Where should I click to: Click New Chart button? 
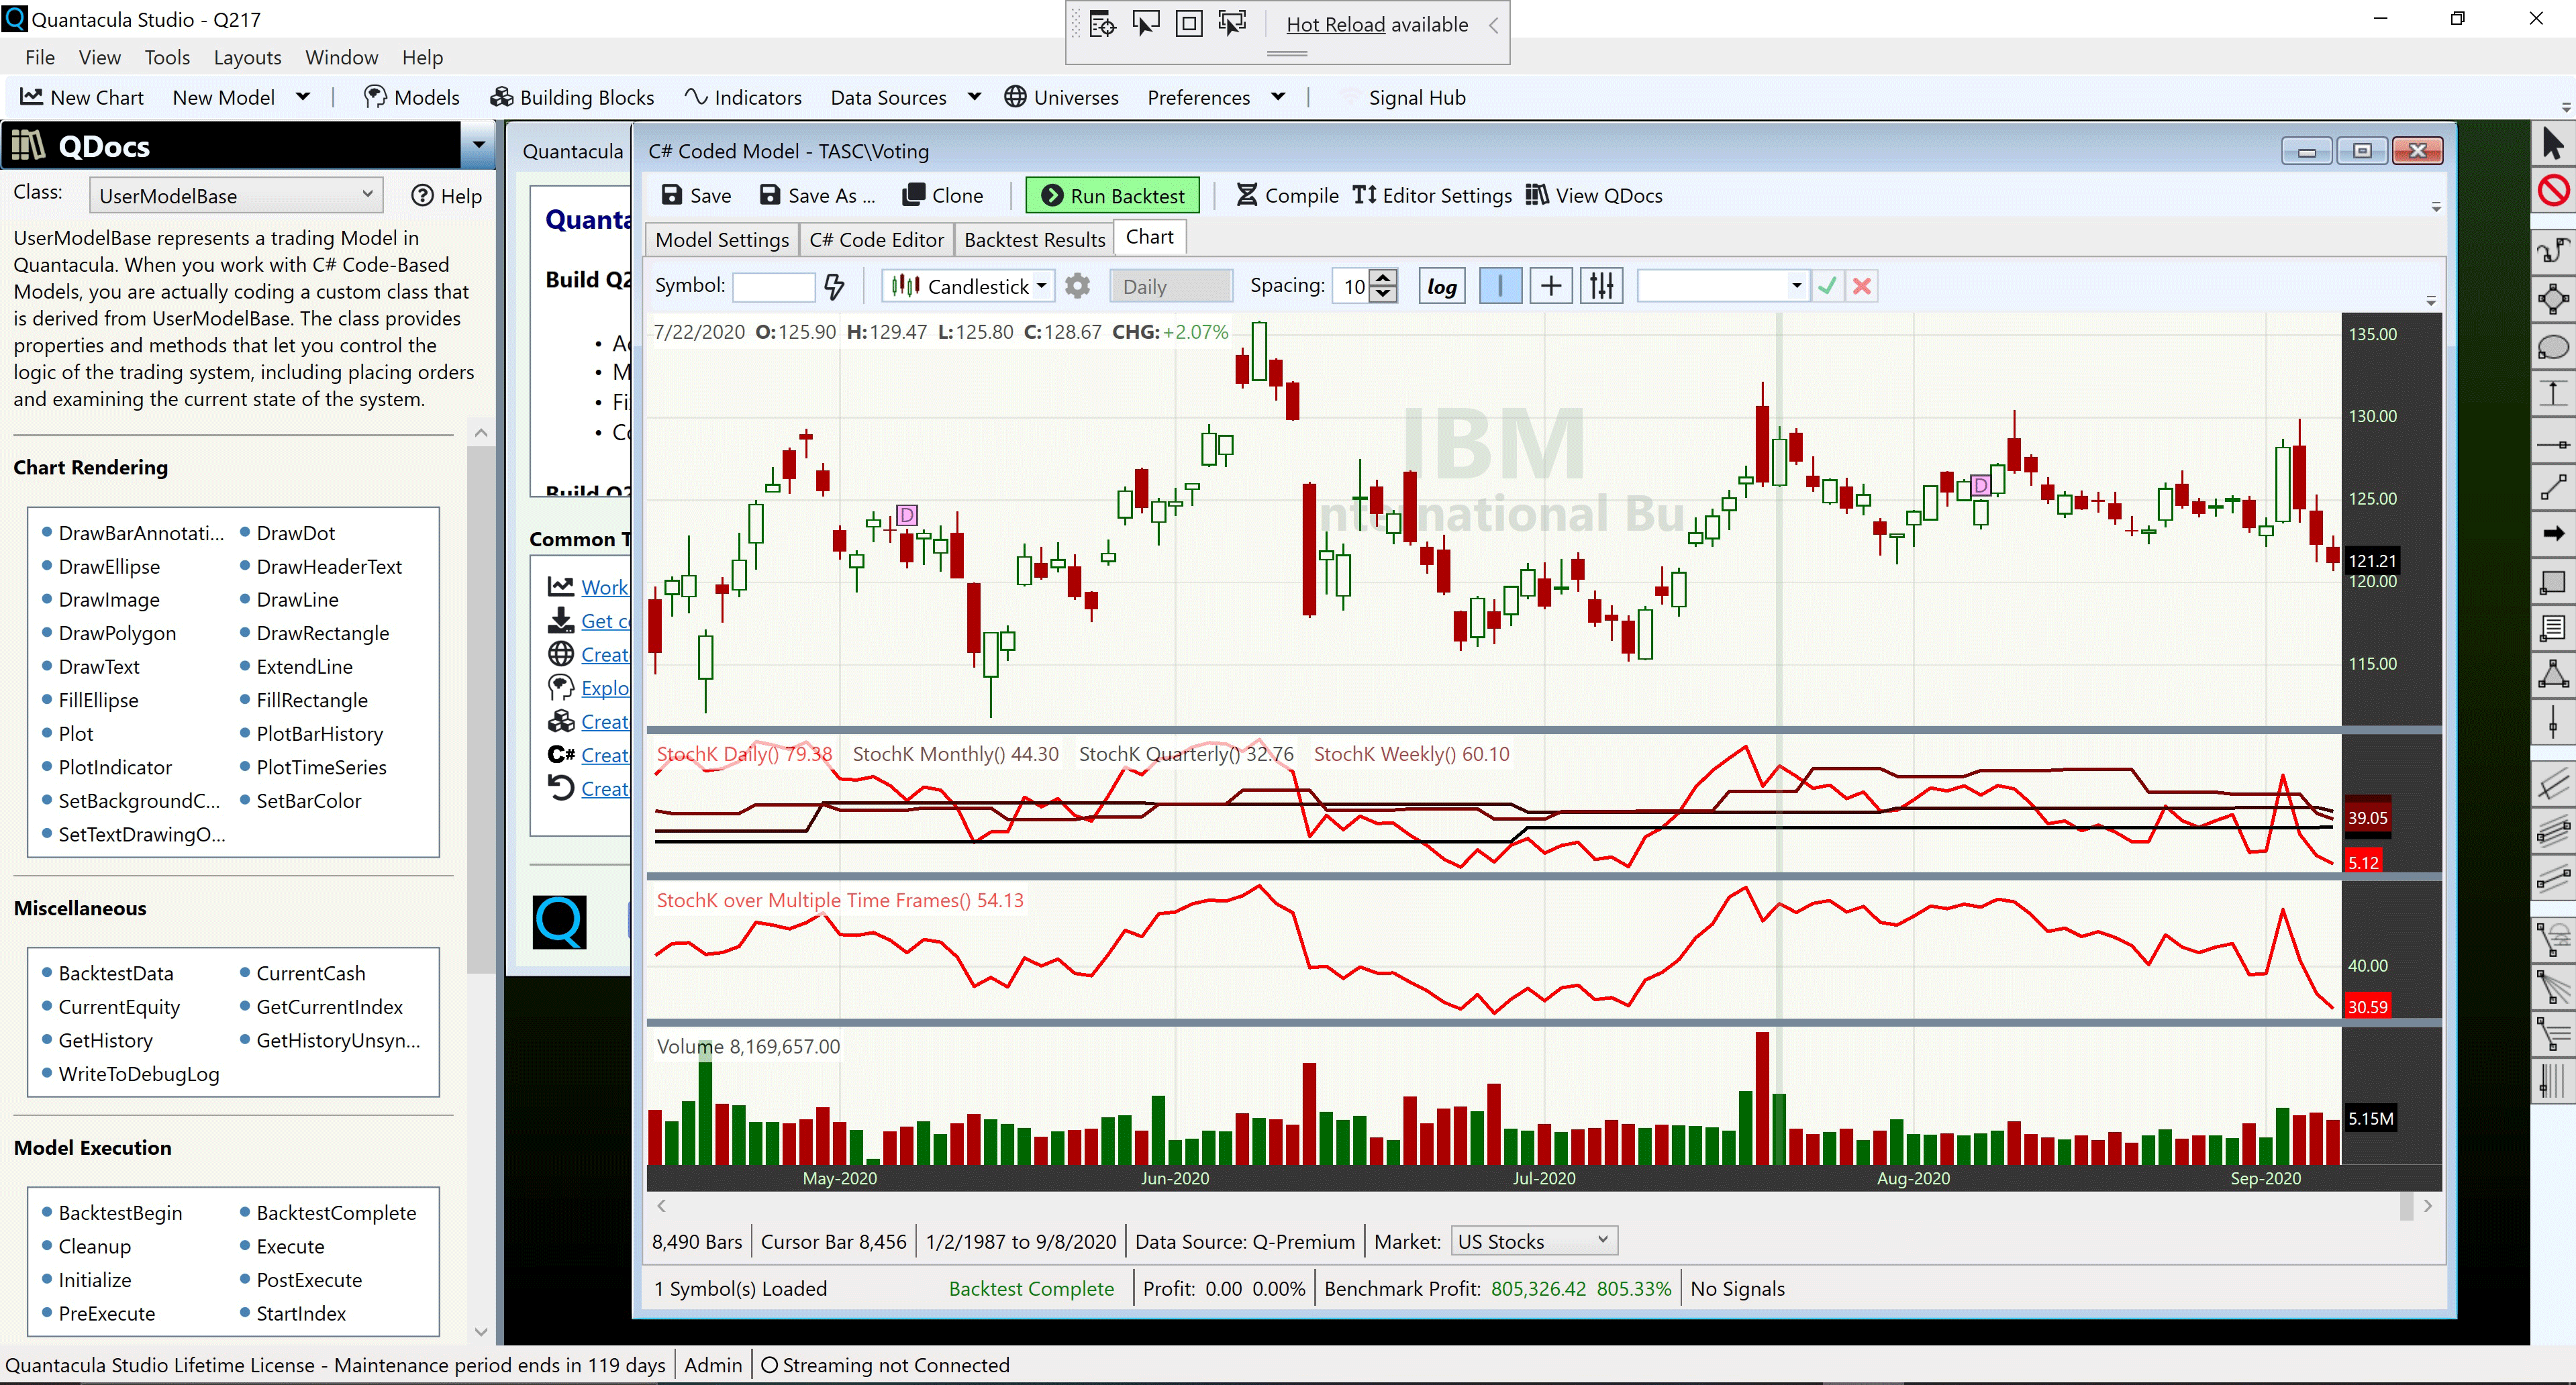83,97
